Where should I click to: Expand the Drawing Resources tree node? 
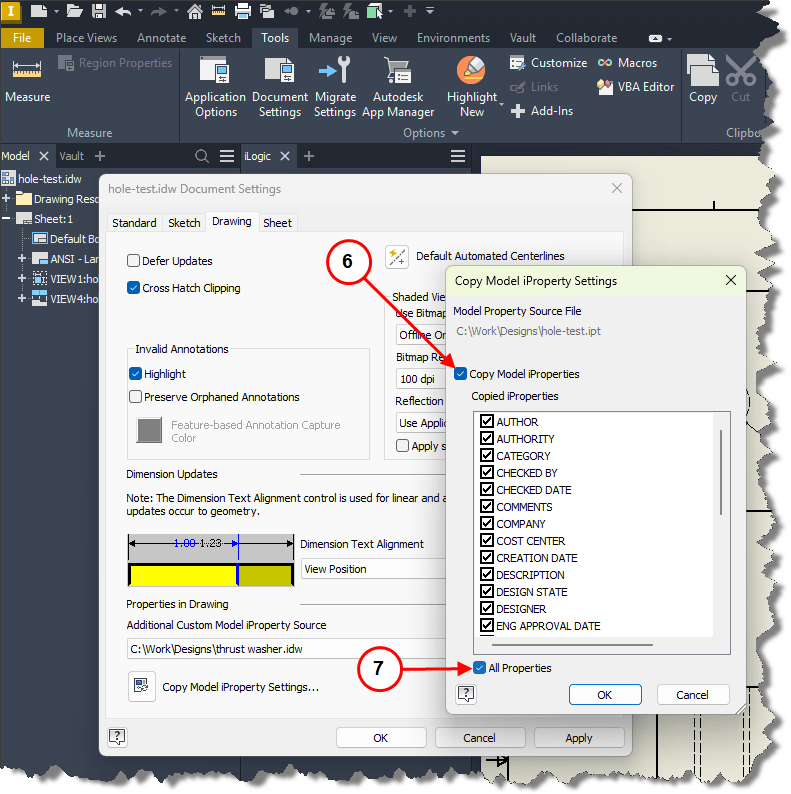click(7, 198)
